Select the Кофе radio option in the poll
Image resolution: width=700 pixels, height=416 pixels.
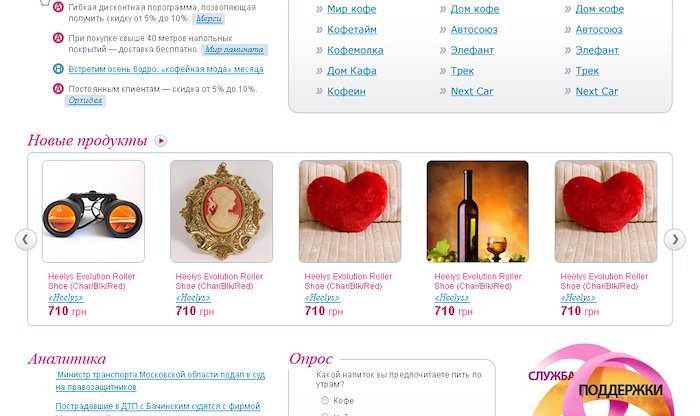click(x=325, y=400)
